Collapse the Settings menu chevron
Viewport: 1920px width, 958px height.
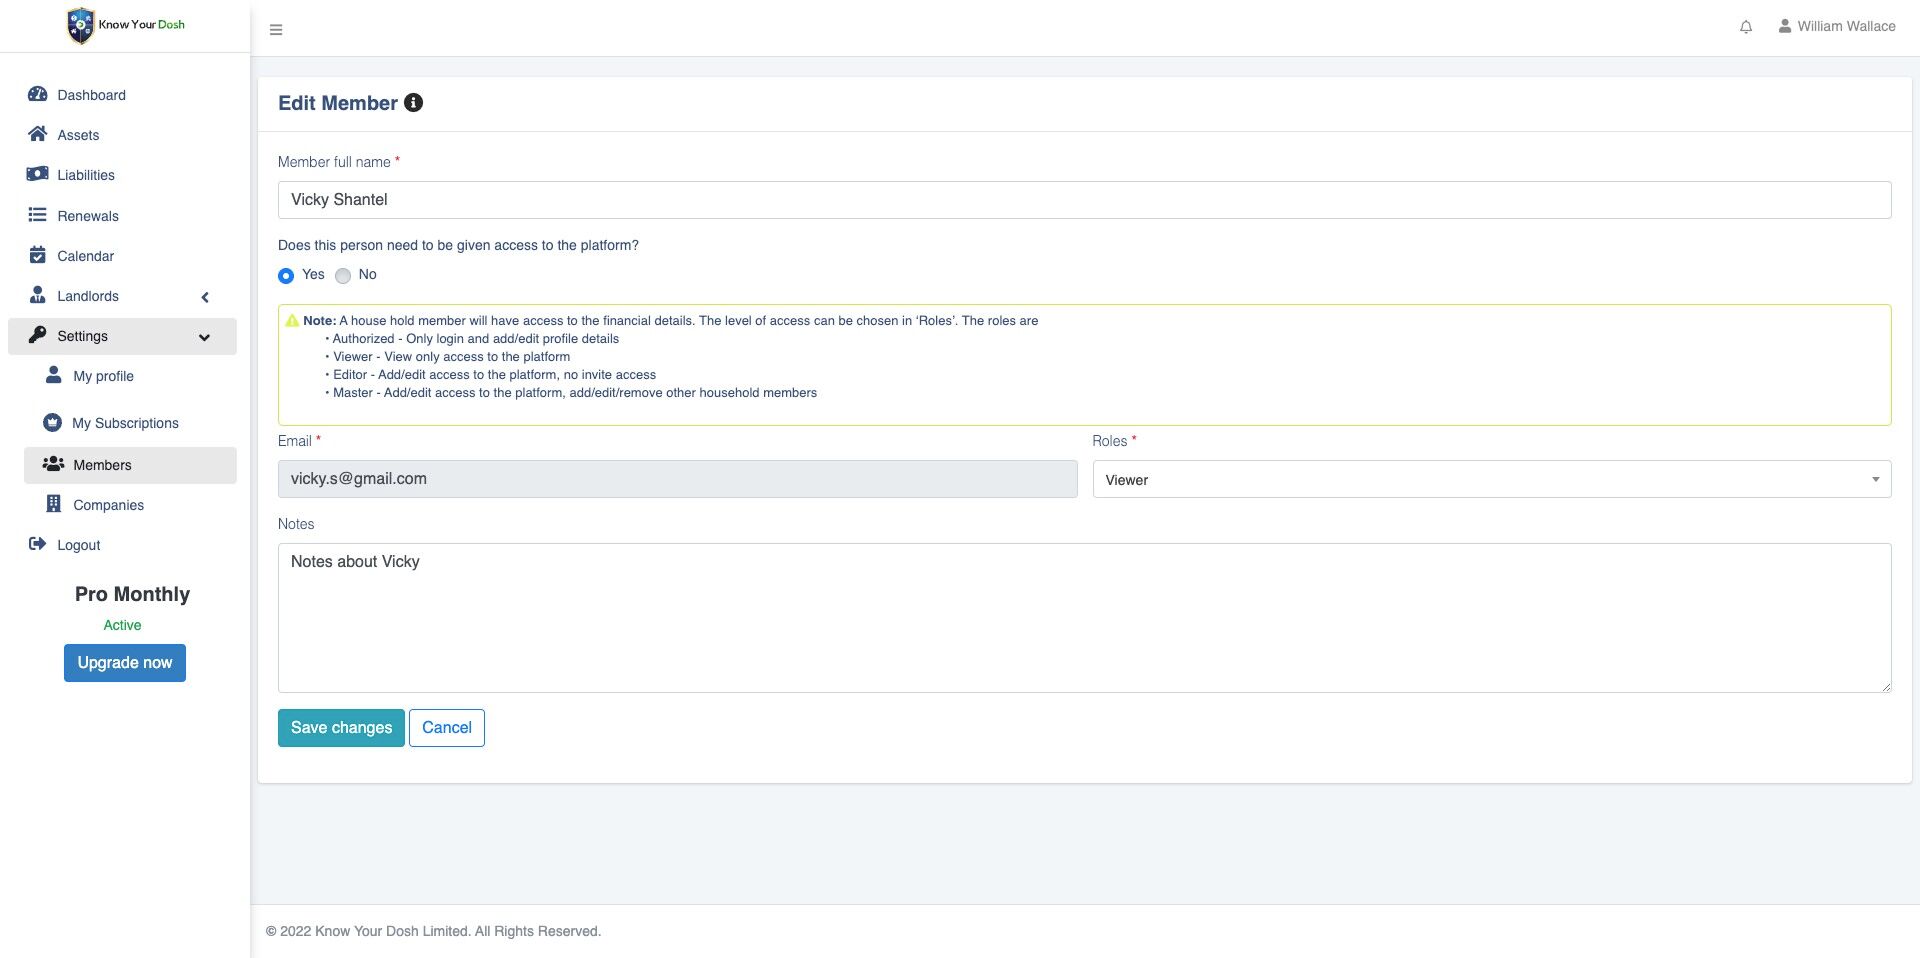click(205, 337)
